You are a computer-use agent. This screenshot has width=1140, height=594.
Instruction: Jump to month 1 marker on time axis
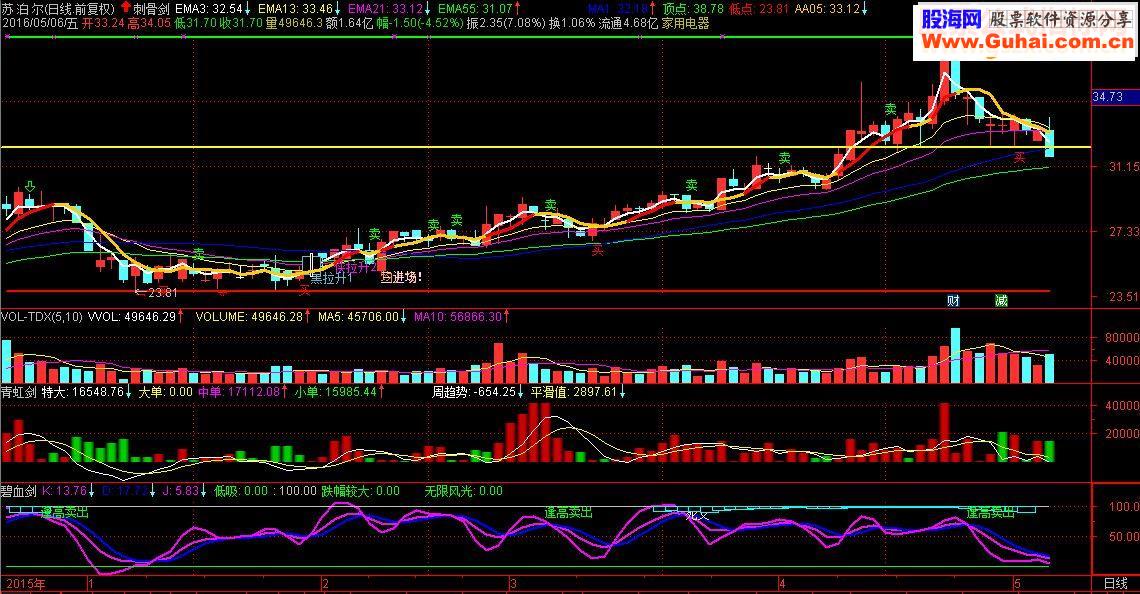tap(90, 583)
